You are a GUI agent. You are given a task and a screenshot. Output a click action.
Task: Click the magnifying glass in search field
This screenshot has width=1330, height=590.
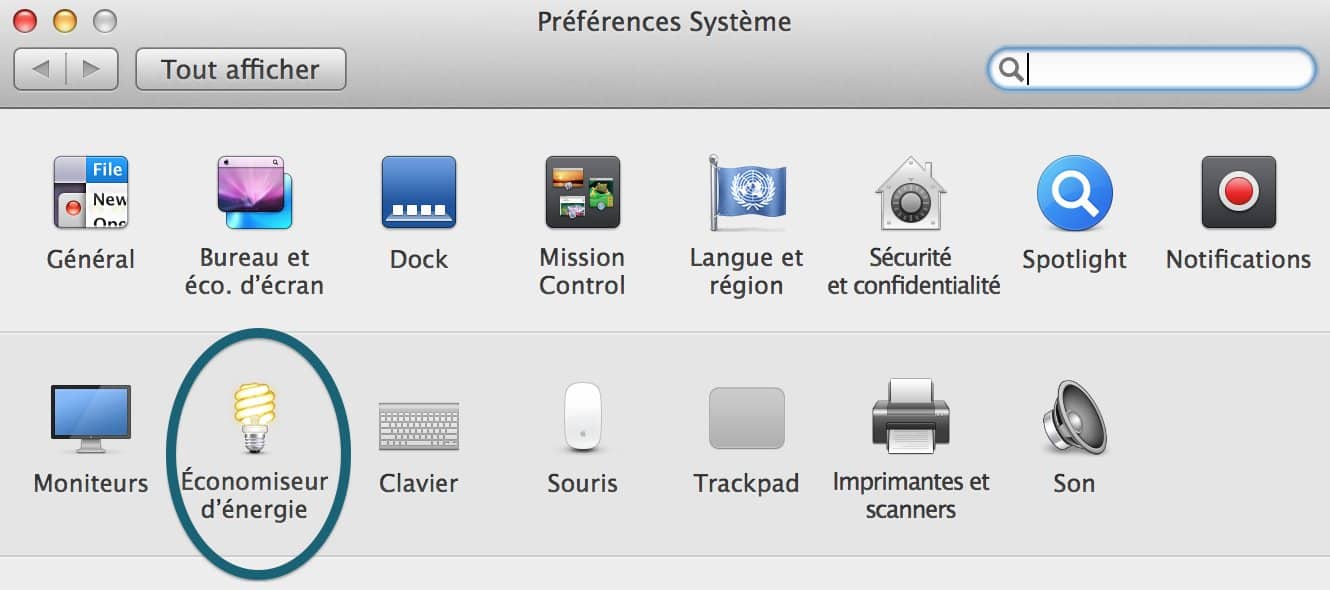(1011, 69)
